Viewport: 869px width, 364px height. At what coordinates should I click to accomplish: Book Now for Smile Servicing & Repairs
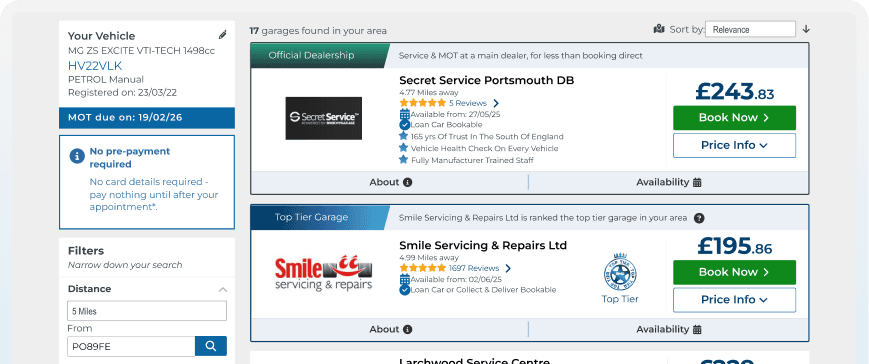point(734,272)
